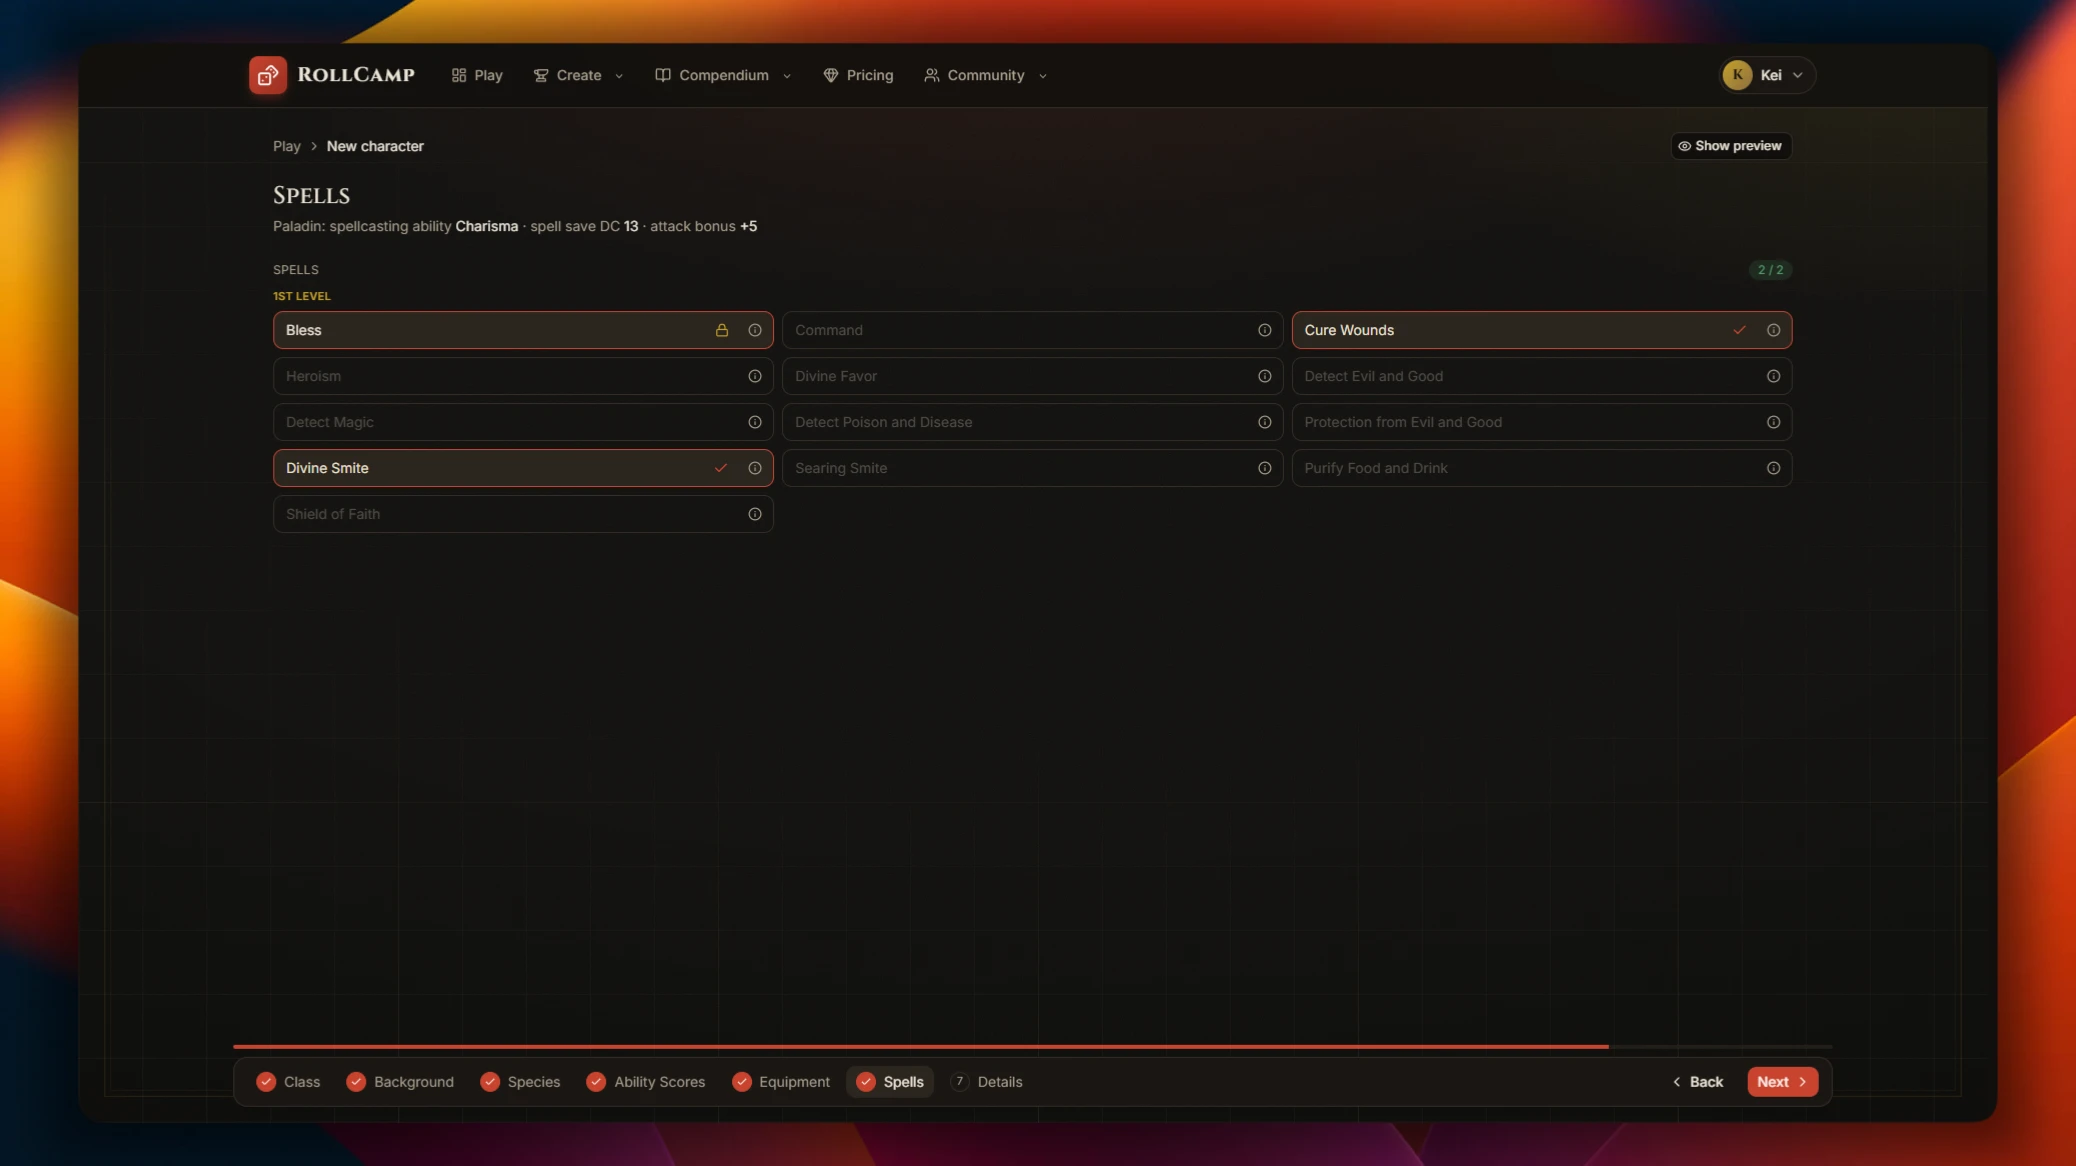The image size is (2076, 1166).
Task: Expand the Compendium dropdown menu
Action: pyautogui.click(x=723, y=75)
